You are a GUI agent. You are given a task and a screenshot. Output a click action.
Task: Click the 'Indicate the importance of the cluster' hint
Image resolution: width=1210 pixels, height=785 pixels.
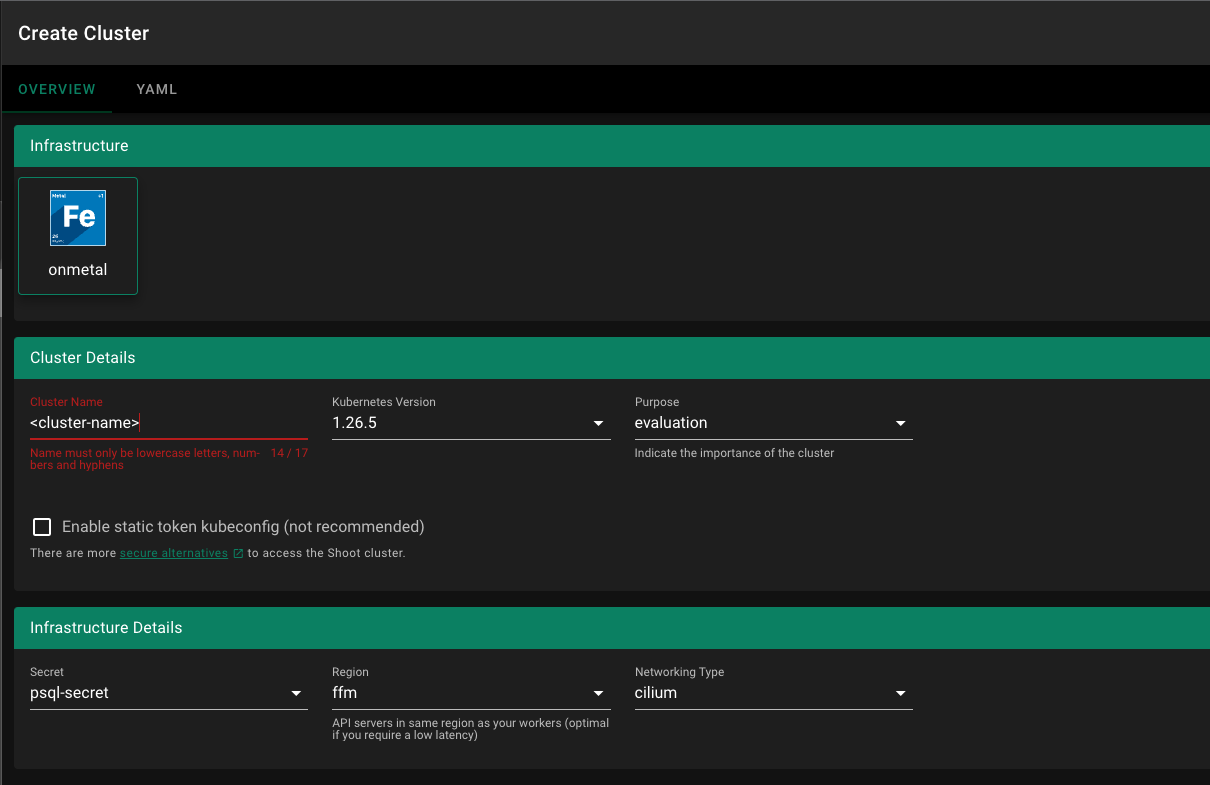734,453
